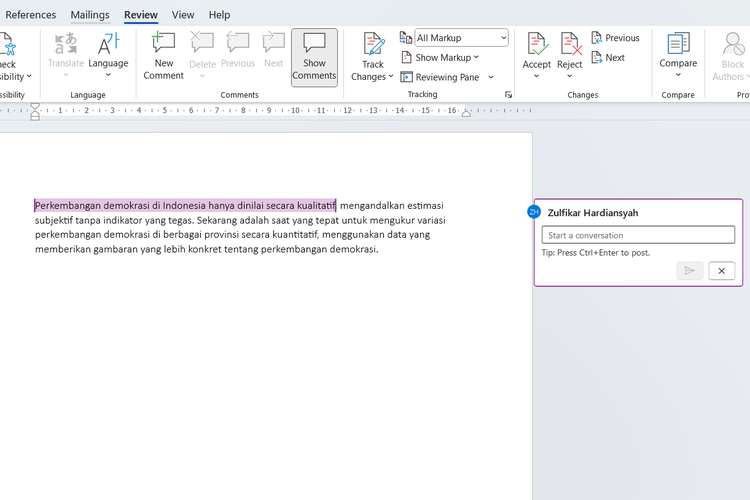Click the horizontal ruler at mark 8
The image size is (750, 500).
tap(243, 111)
